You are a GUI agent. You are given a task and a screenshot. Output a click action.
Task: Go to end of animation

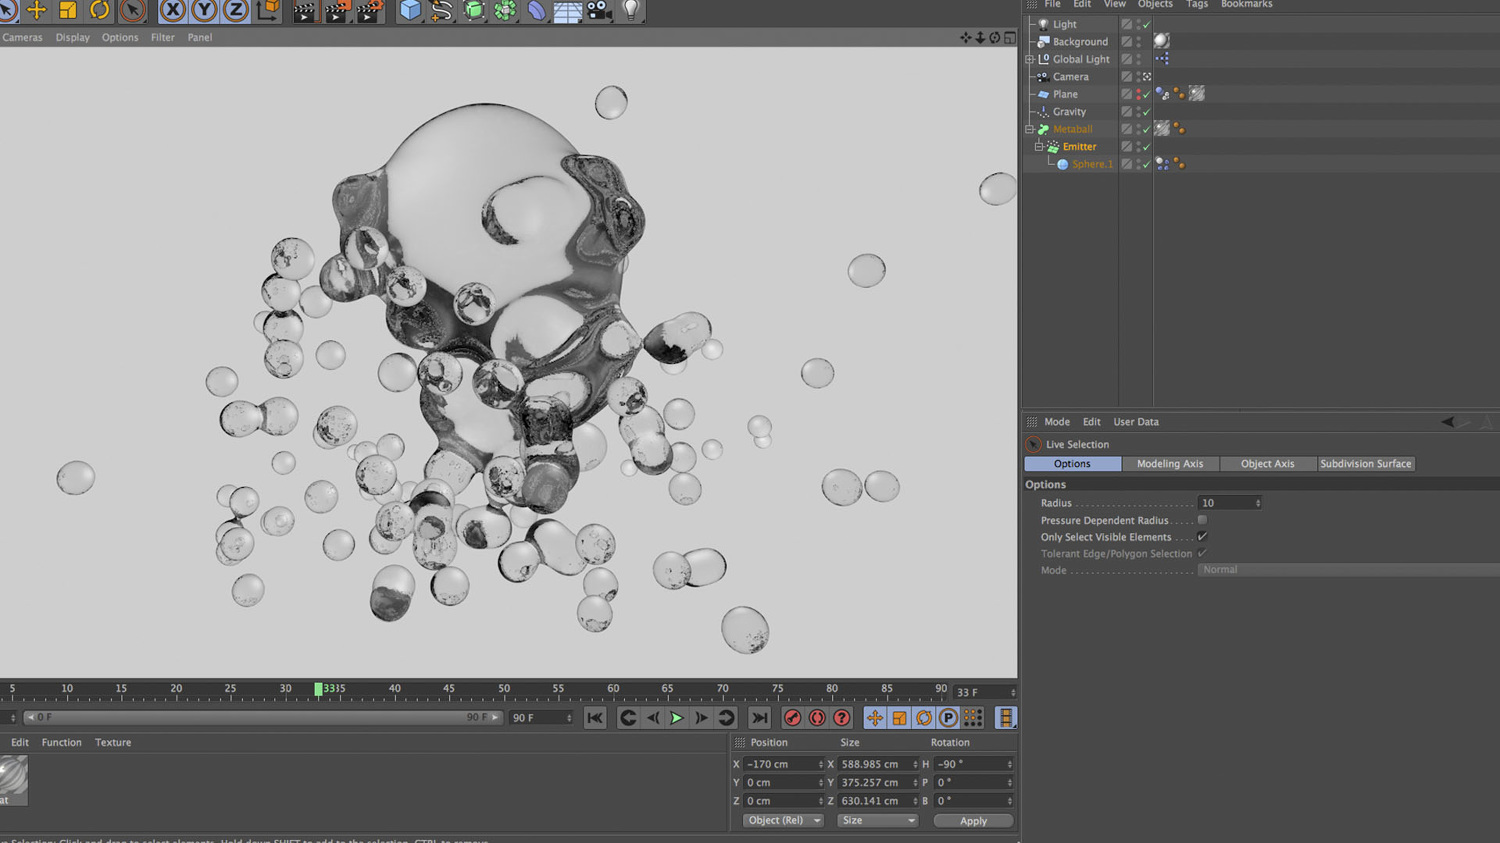point(760,718)
